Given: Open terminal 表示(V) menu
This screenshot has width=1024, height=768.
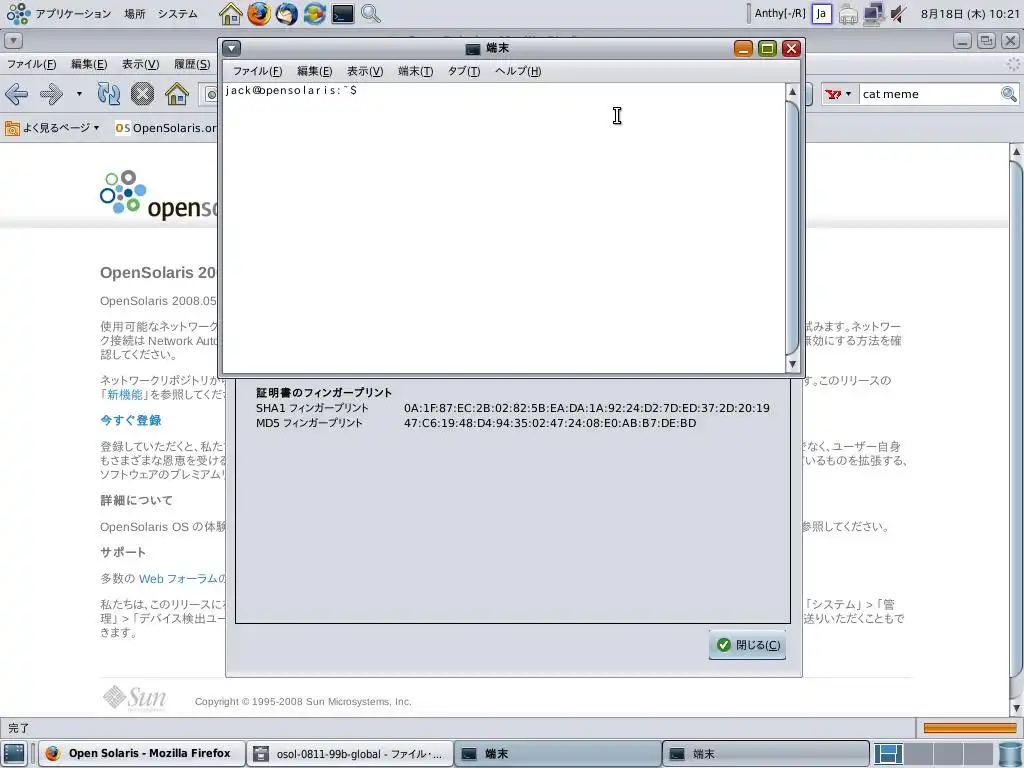Looking at the screenshot, I should [364, 71].
